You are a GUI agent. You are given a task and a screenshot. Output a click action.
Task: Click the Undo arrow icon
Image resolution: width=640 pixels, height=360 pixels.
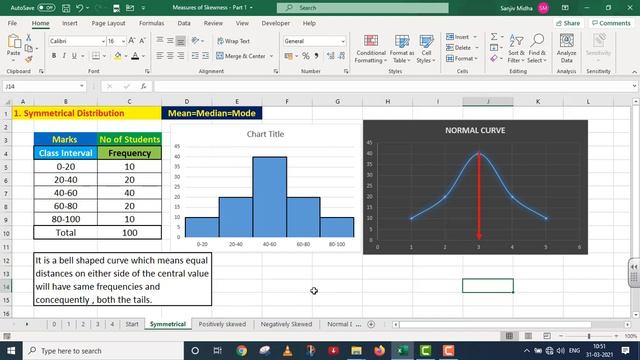tap(80, 8)
